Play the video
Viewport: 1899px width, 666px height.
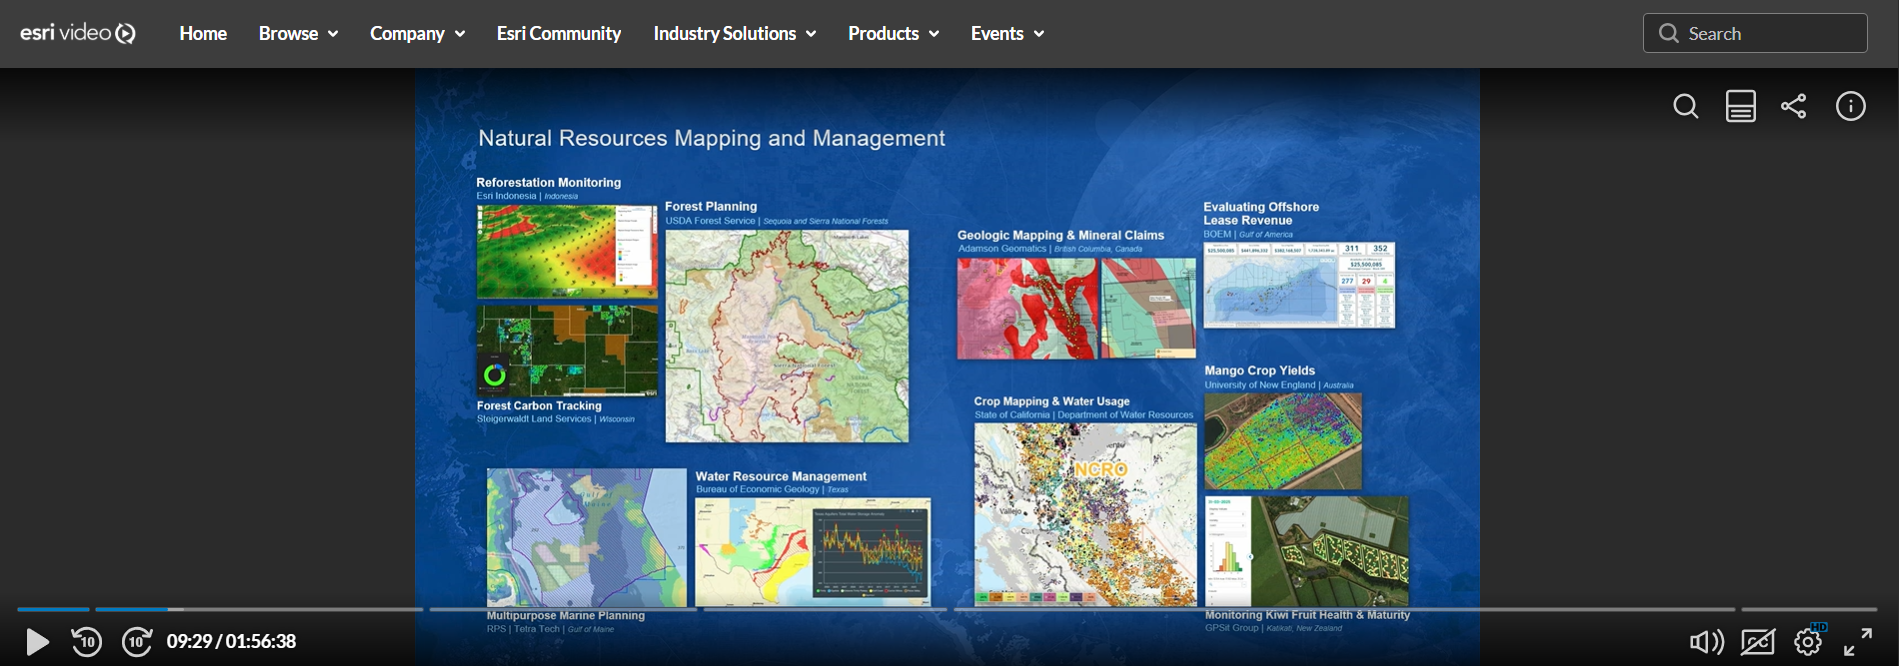(37, 641)
